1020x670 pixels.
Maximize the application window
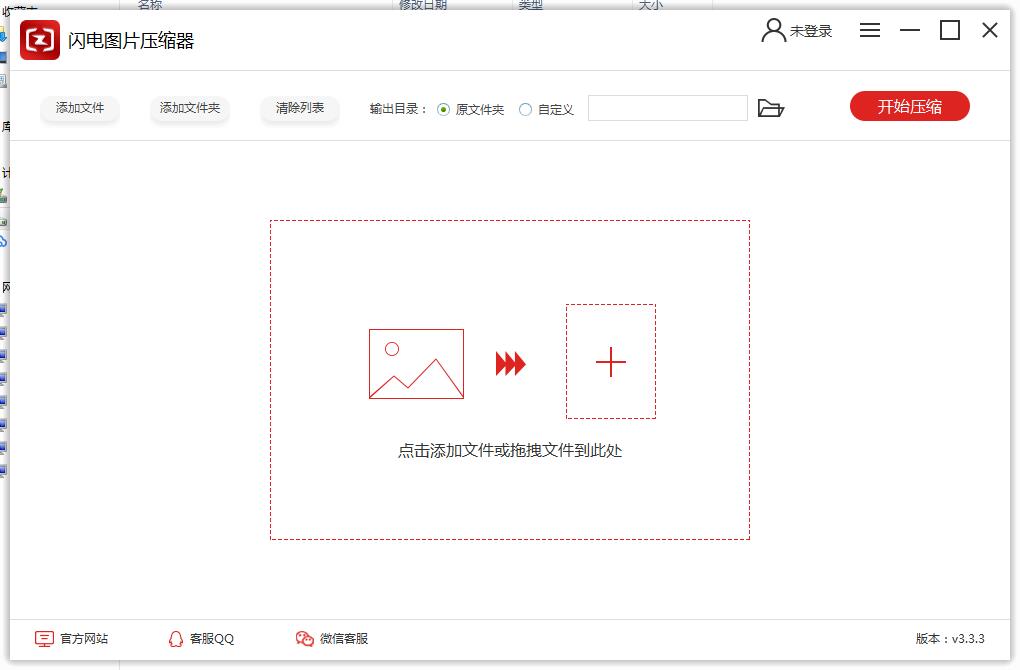[x=949, y=31]
